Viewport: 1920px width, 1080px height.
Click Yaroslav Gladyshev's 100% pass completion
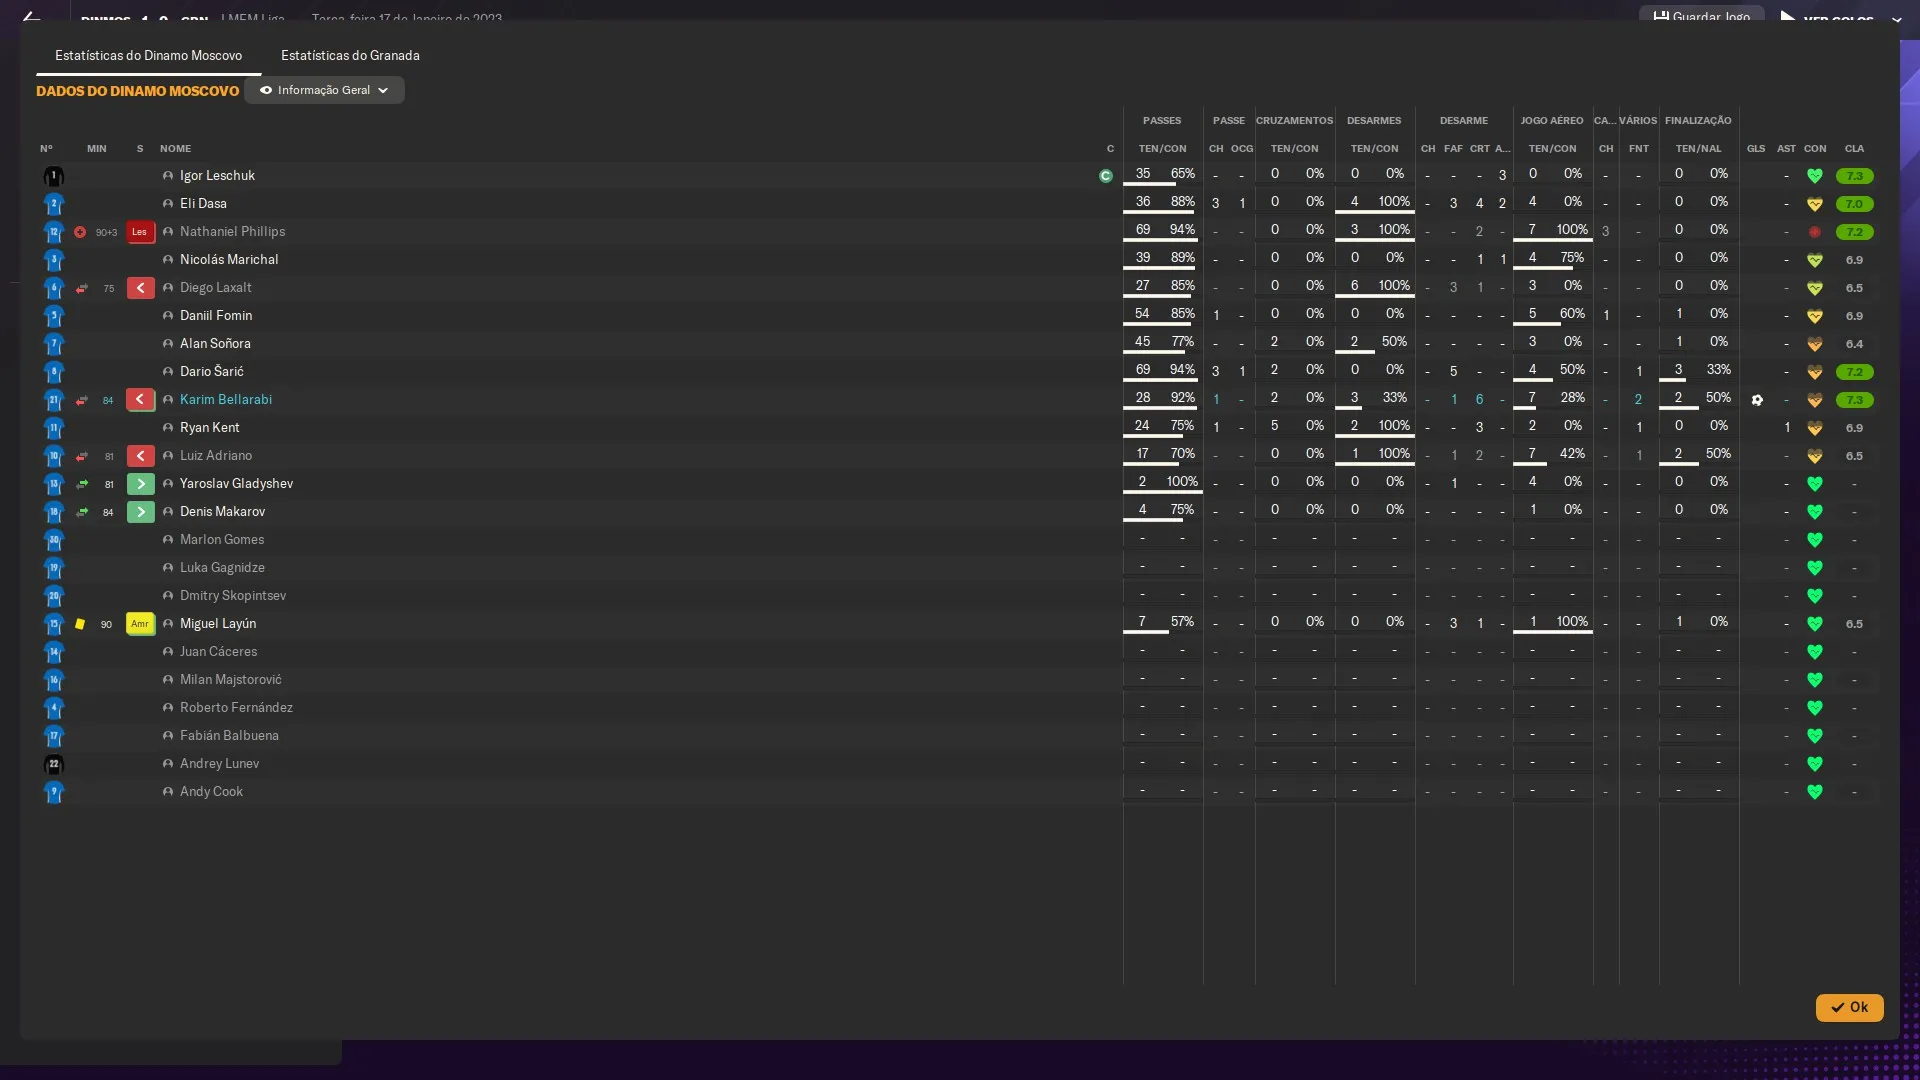1182,482
